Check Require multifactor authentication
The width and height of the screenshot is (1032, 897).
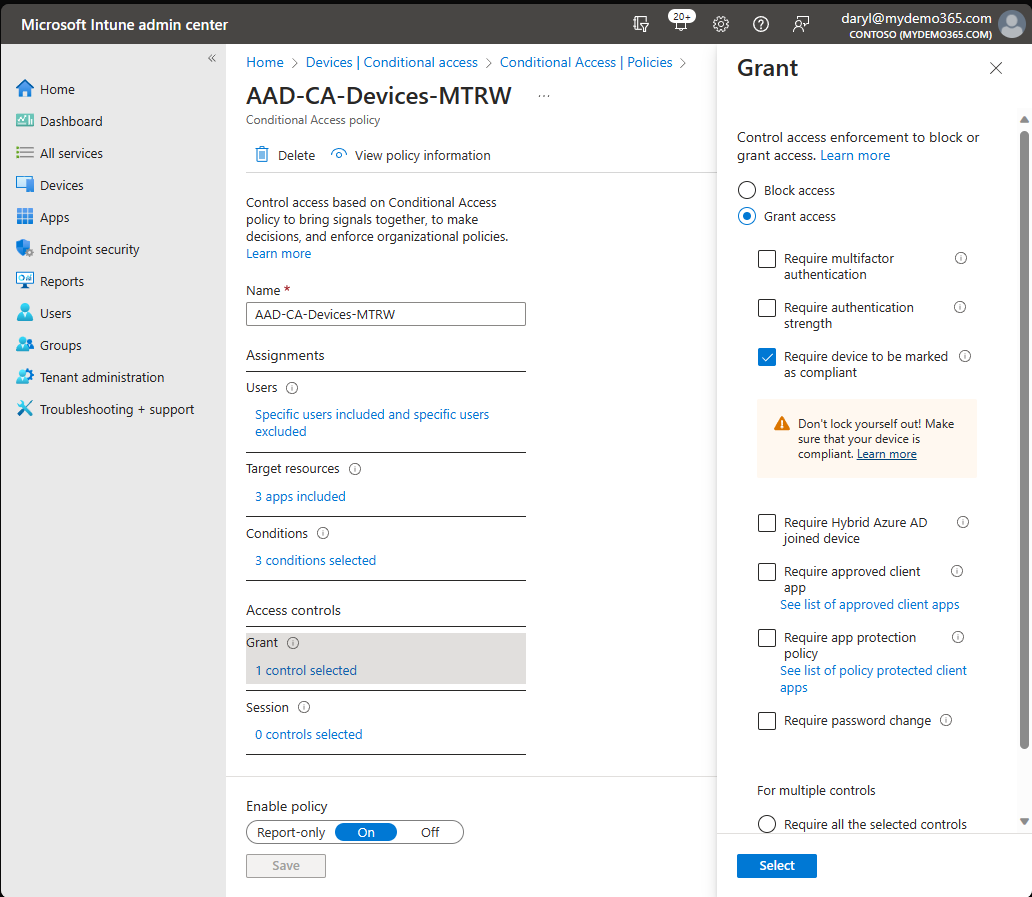point(767,259)
